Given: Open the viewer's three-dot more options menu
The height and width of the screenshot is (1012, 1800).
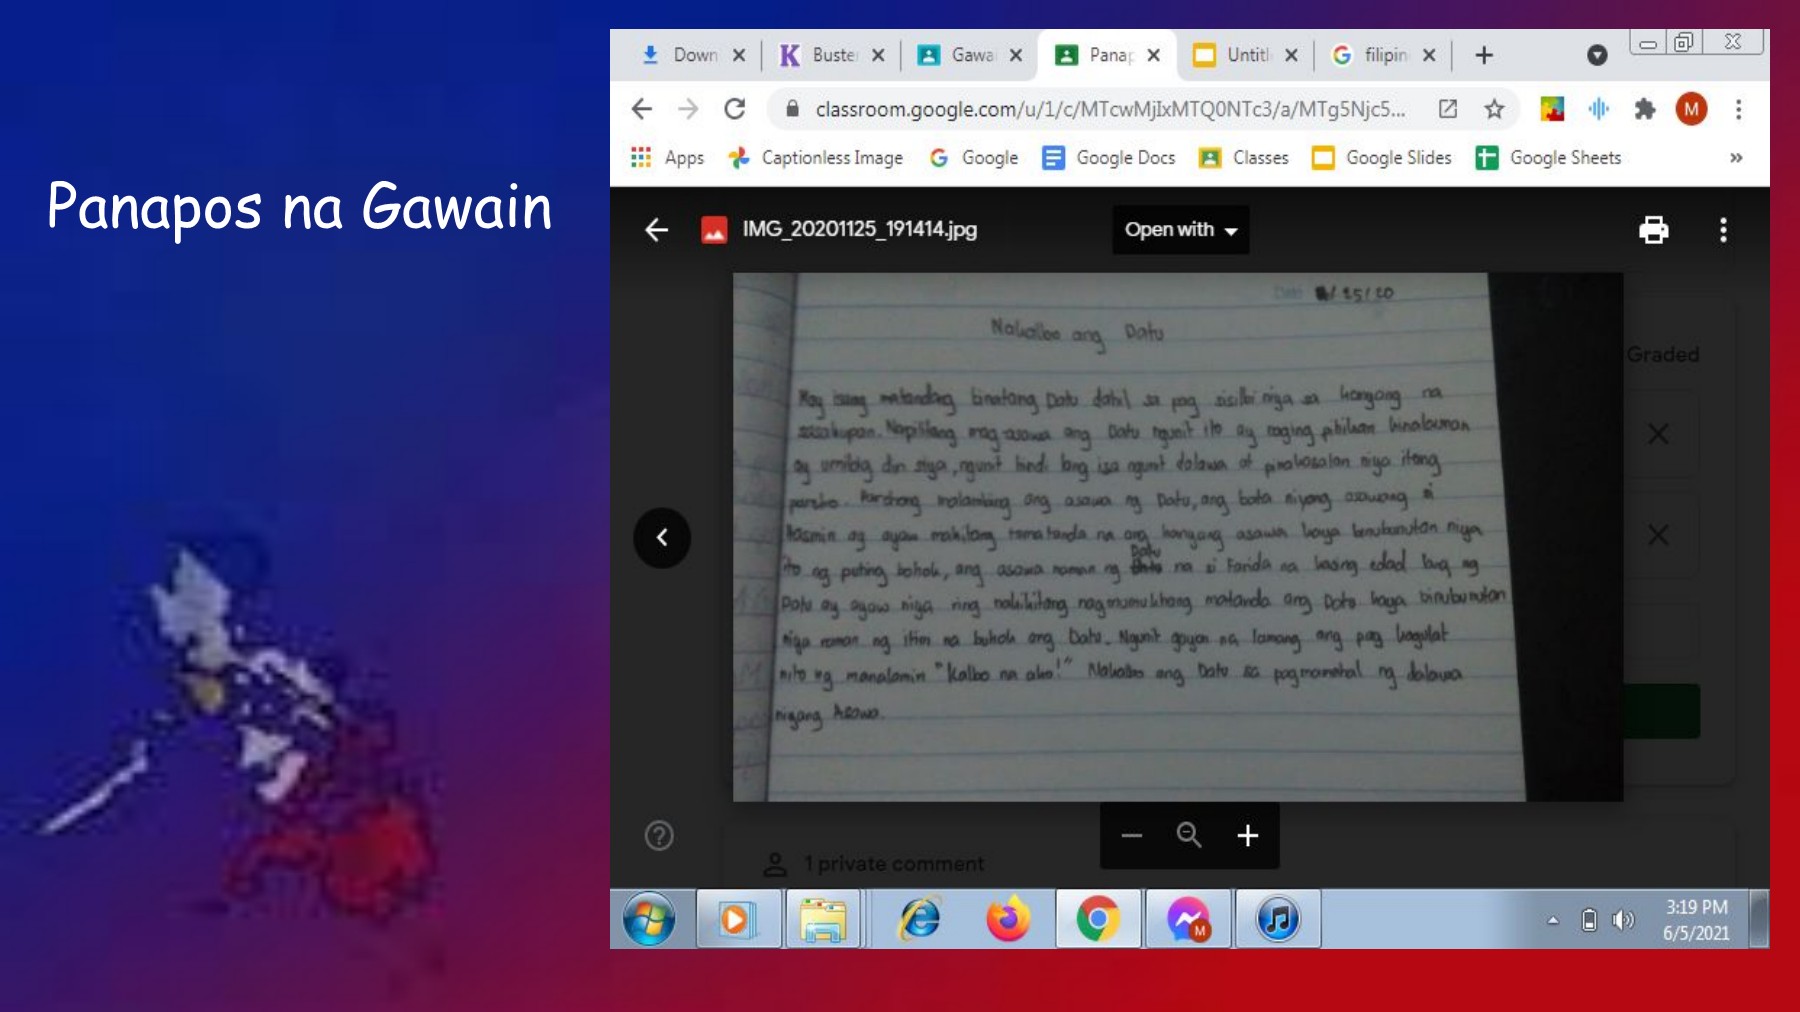Looking at the screenshot, I should point(1722,230).
